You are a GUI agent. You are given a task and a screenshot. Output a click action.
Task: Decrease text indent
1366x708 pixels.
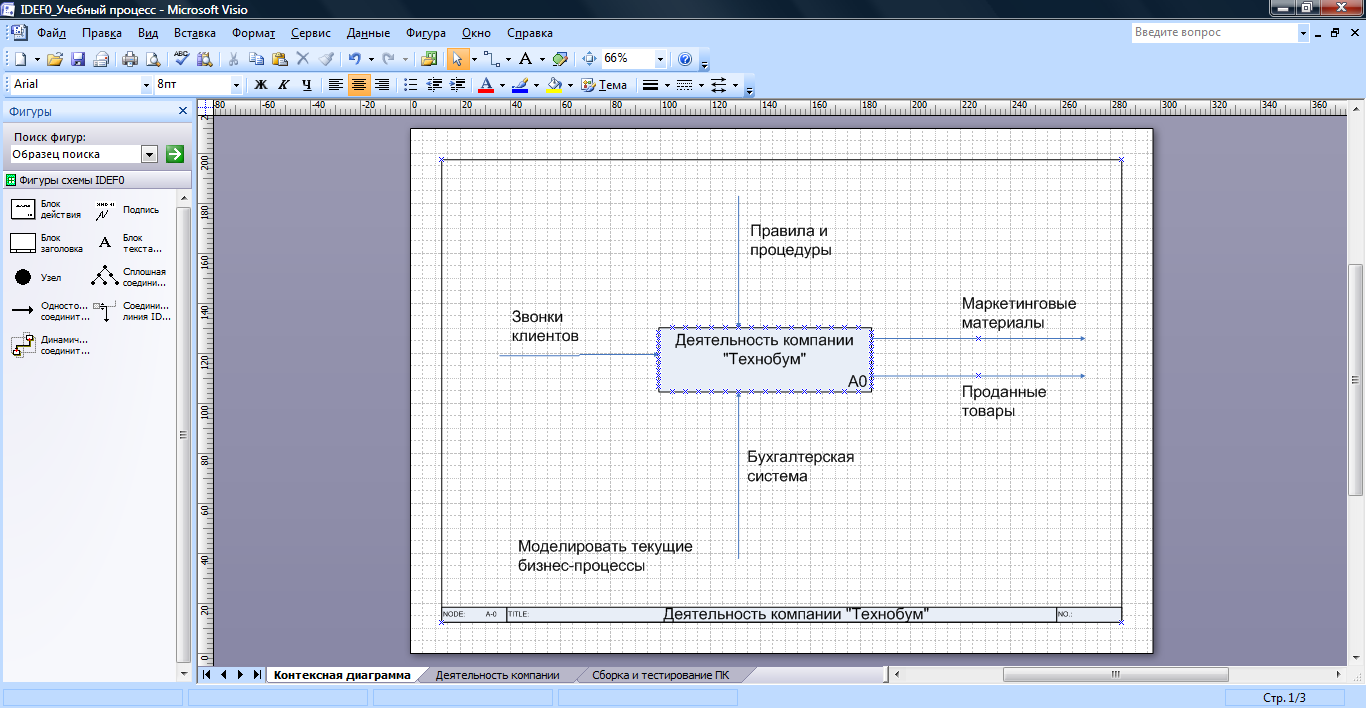[434, 85]
